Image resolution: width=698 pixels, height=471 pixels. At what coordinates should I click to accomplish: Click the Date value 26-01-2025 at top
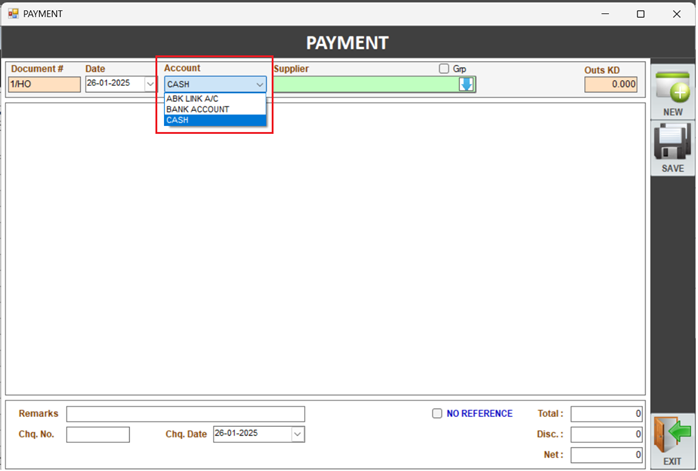109,83
